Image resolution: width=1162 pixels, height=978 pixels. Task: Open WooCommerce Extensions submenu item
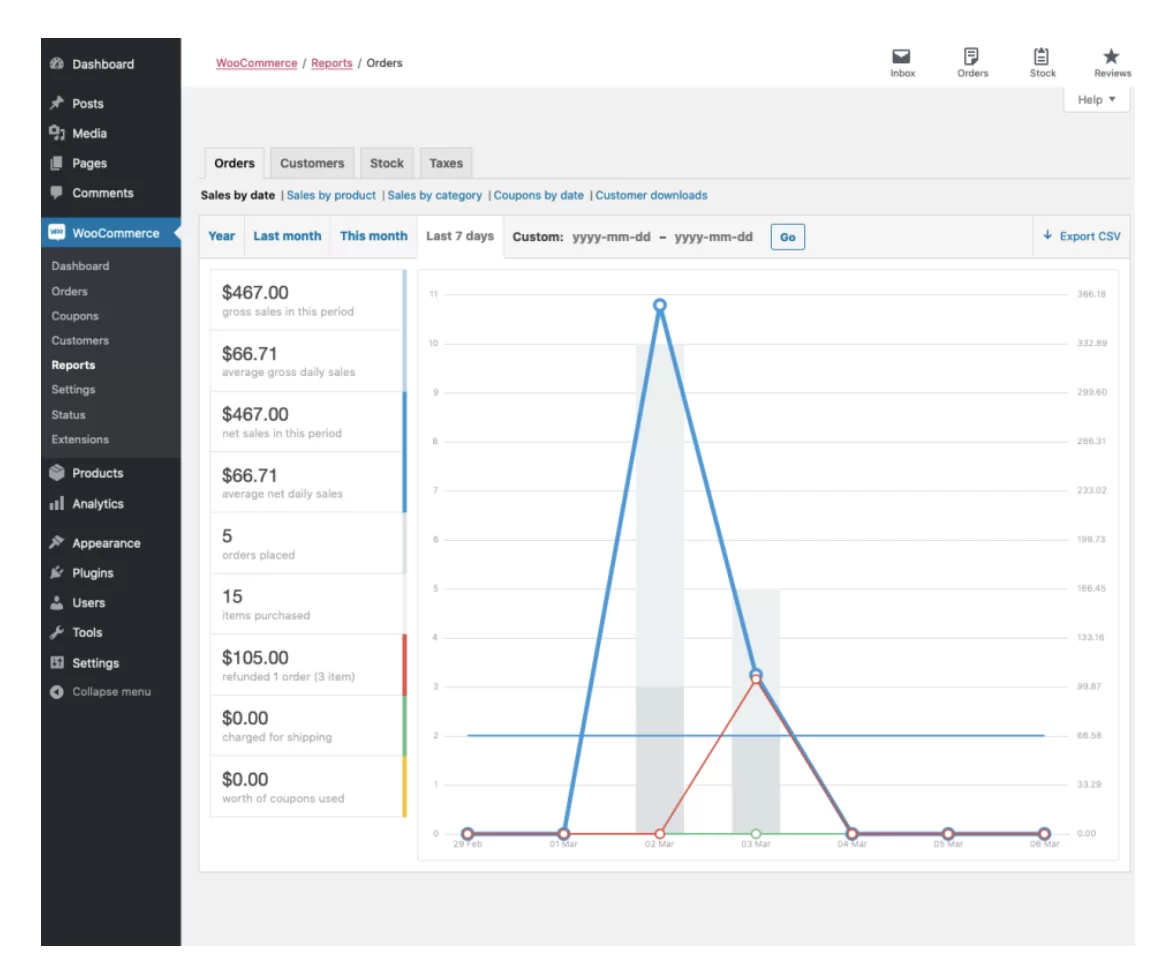click(x=80, y=439)
